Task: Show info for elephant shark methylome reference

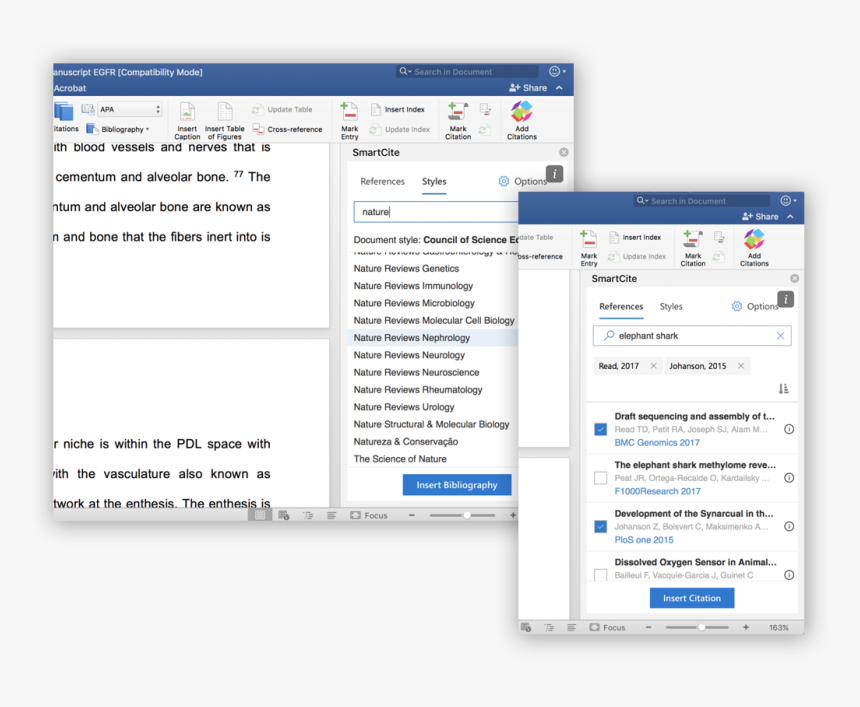Action: pos(789,478)
